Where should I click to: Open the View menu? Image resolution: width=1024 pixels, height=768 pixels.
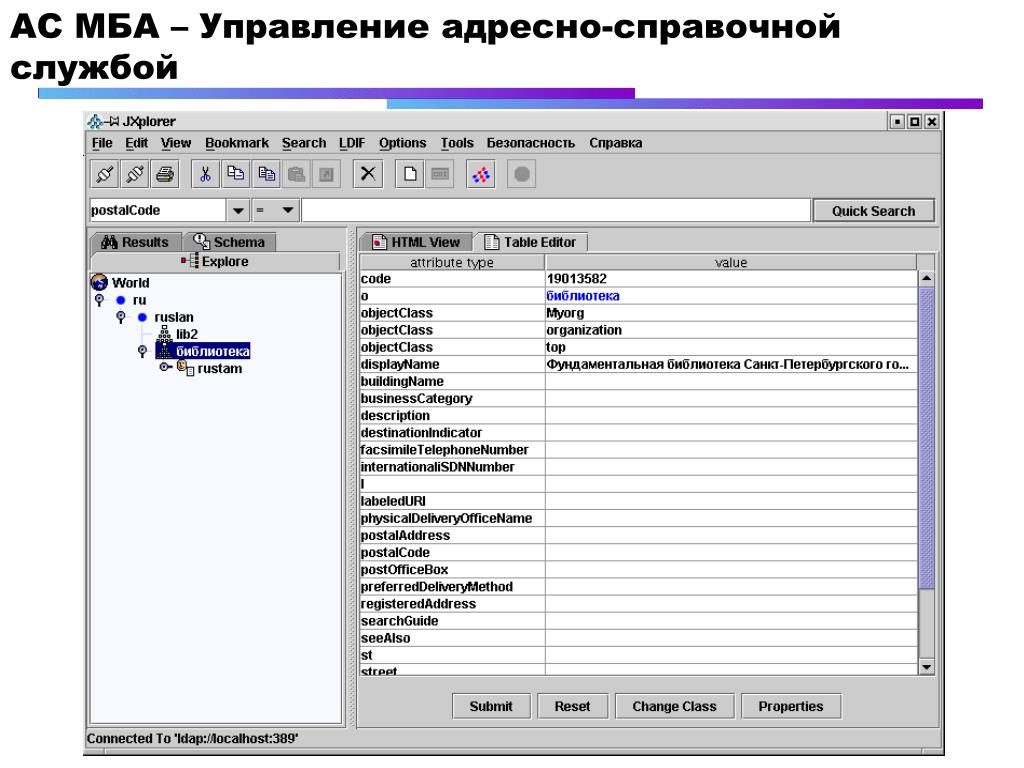pos(176,143)
